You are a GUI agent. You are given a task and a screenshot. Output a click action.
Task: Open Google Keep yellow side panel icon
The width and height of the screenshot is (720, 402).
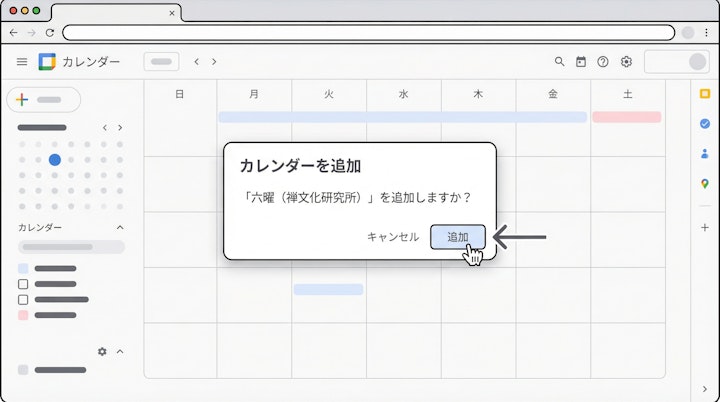(x=705, y=94)
